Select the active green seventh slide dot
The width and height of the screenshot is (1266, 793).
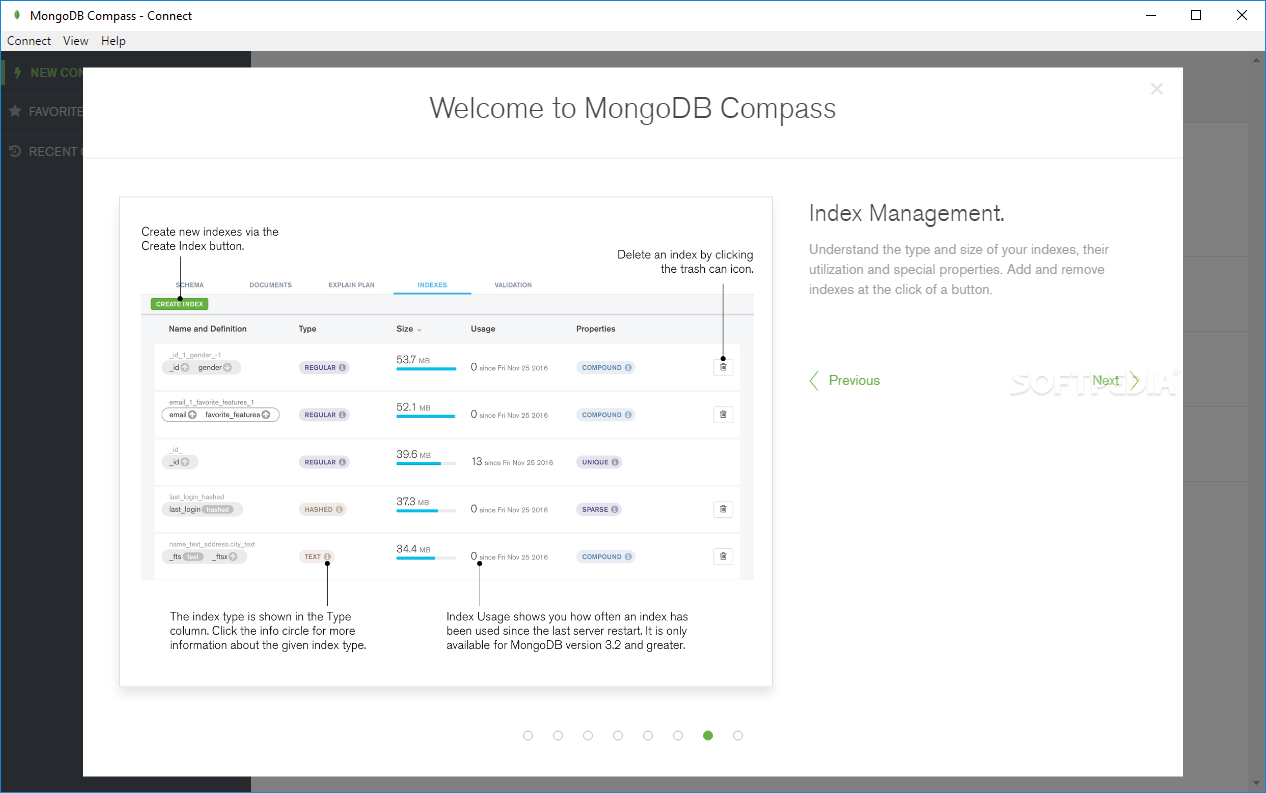708,735
